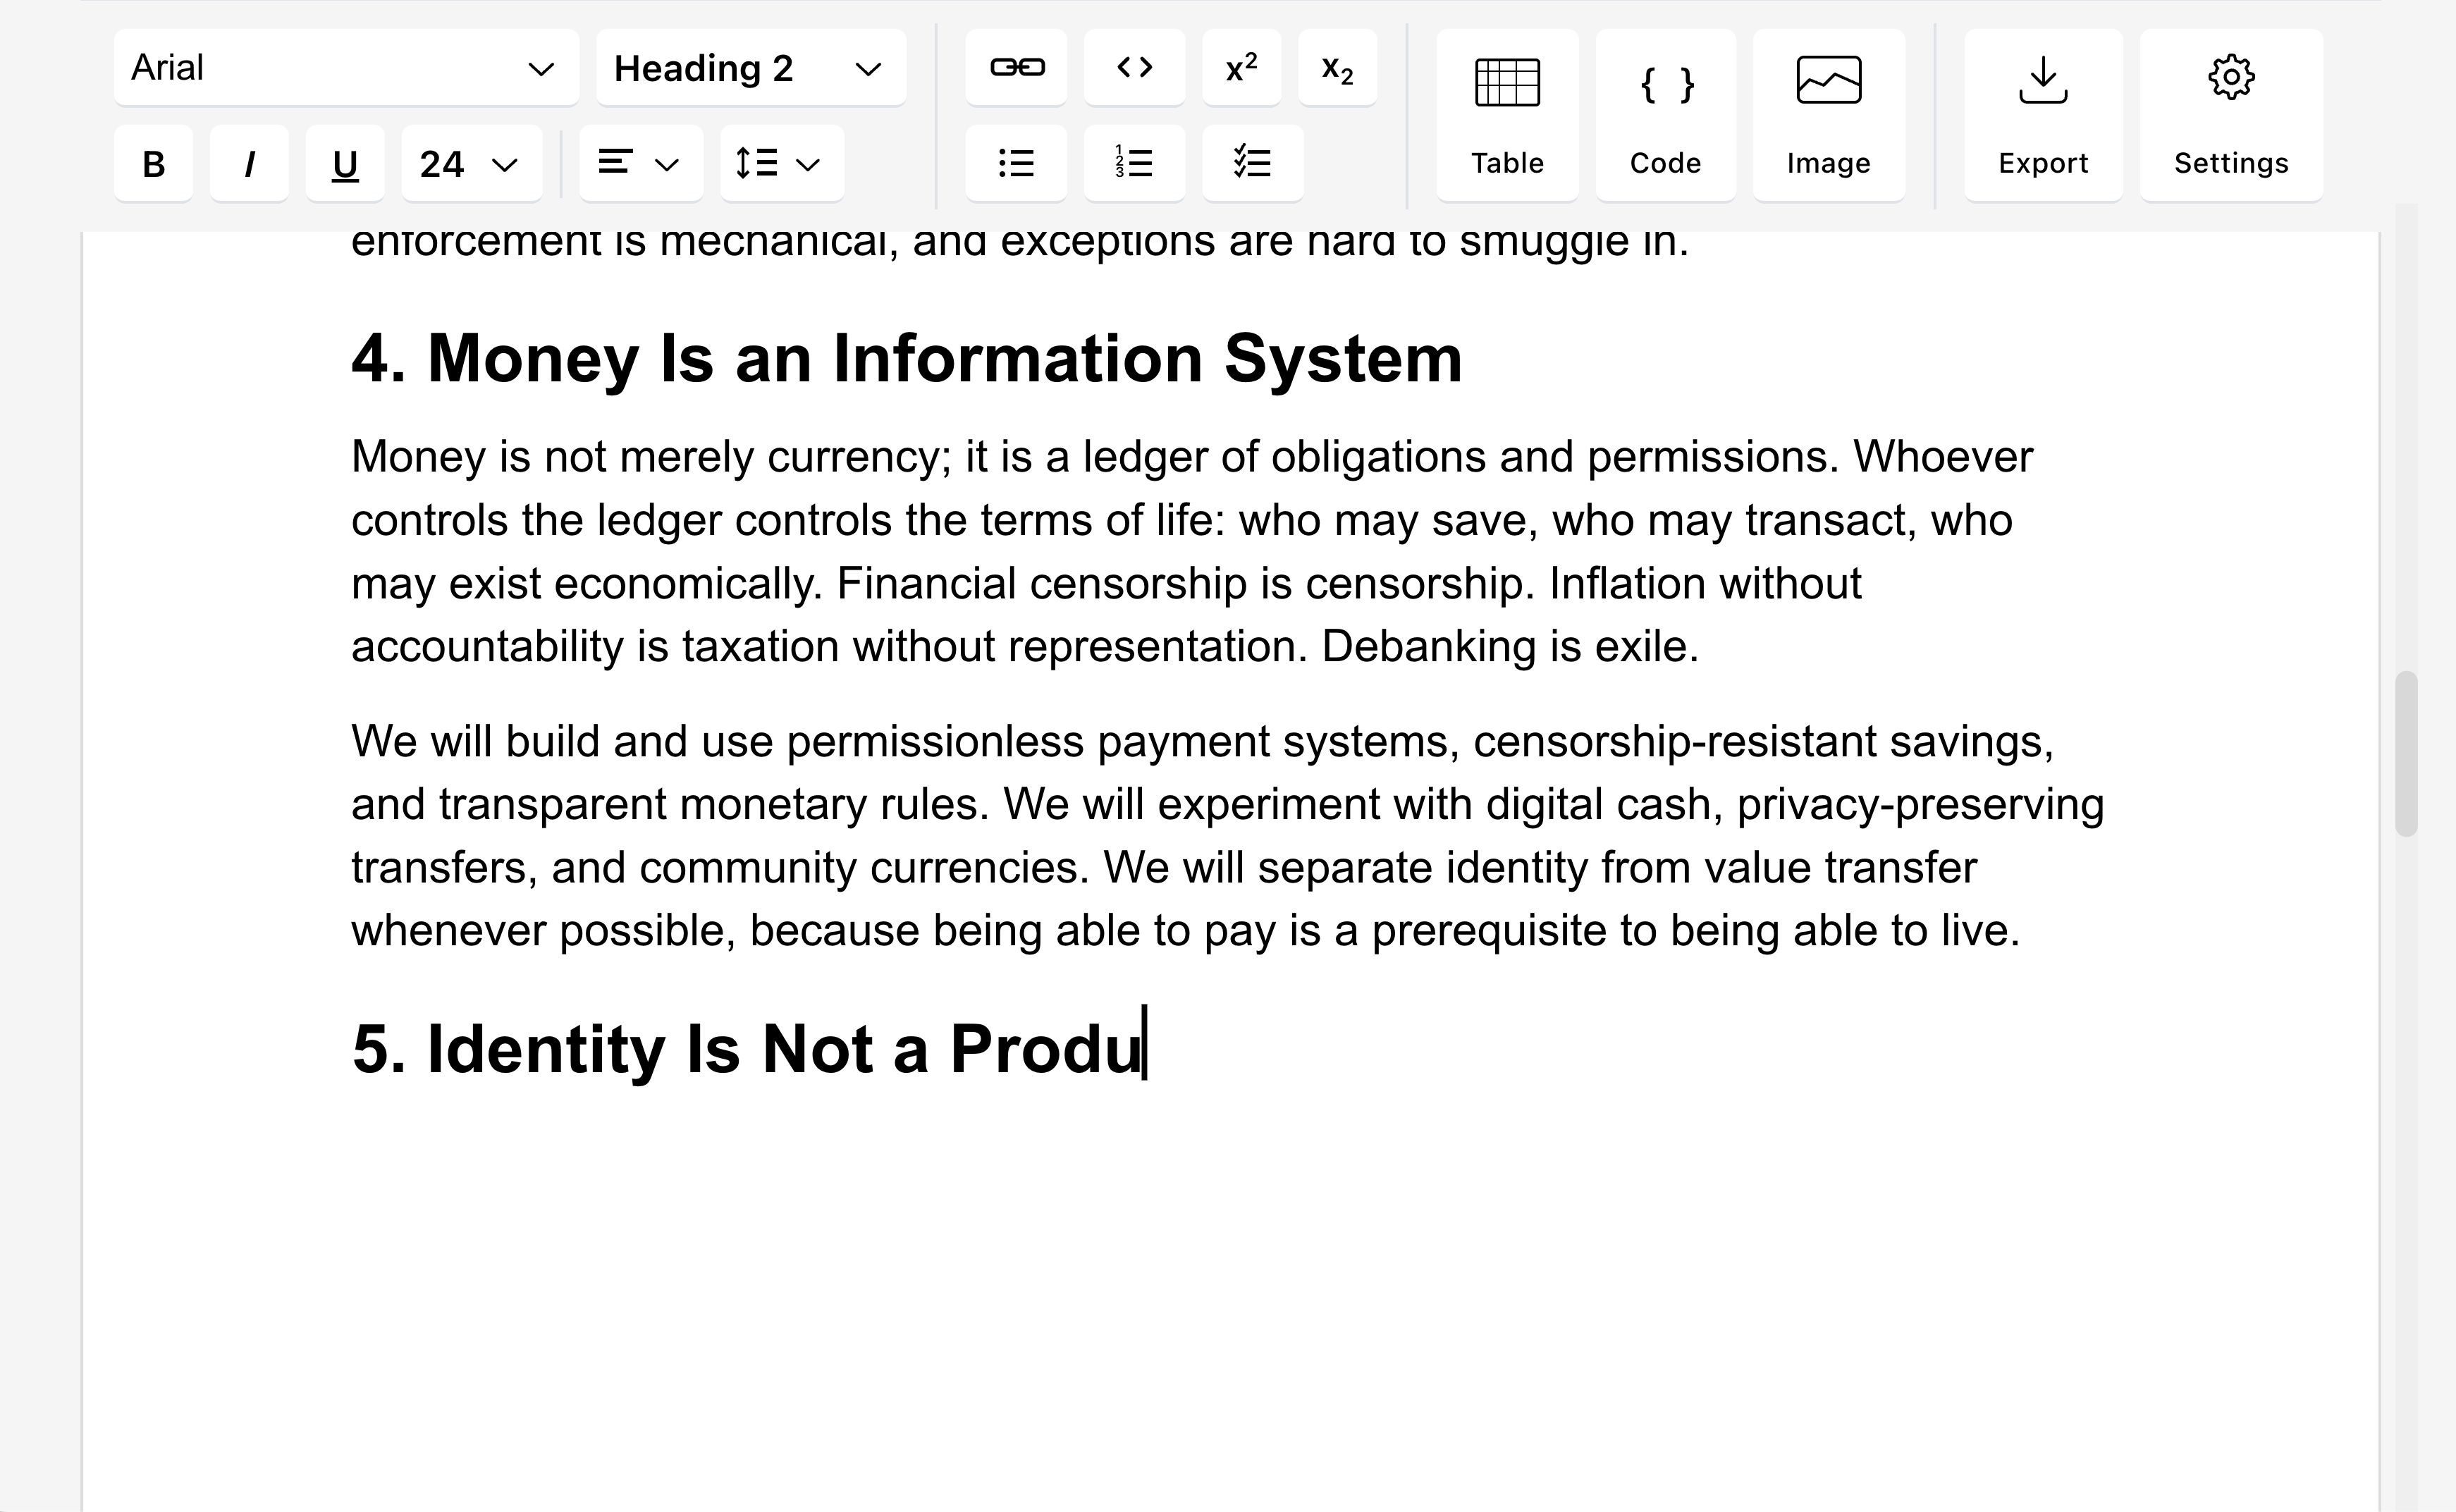2456x1512 pixels.
Task: Expand the line spacing options
Action: (x=781, y=163)
